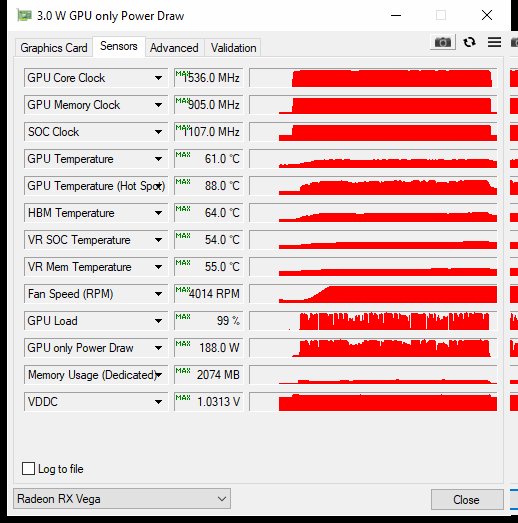Click the 1.0313 V VDDC value
Viewport: 518px width, 523px height.
tap(209, 402)
